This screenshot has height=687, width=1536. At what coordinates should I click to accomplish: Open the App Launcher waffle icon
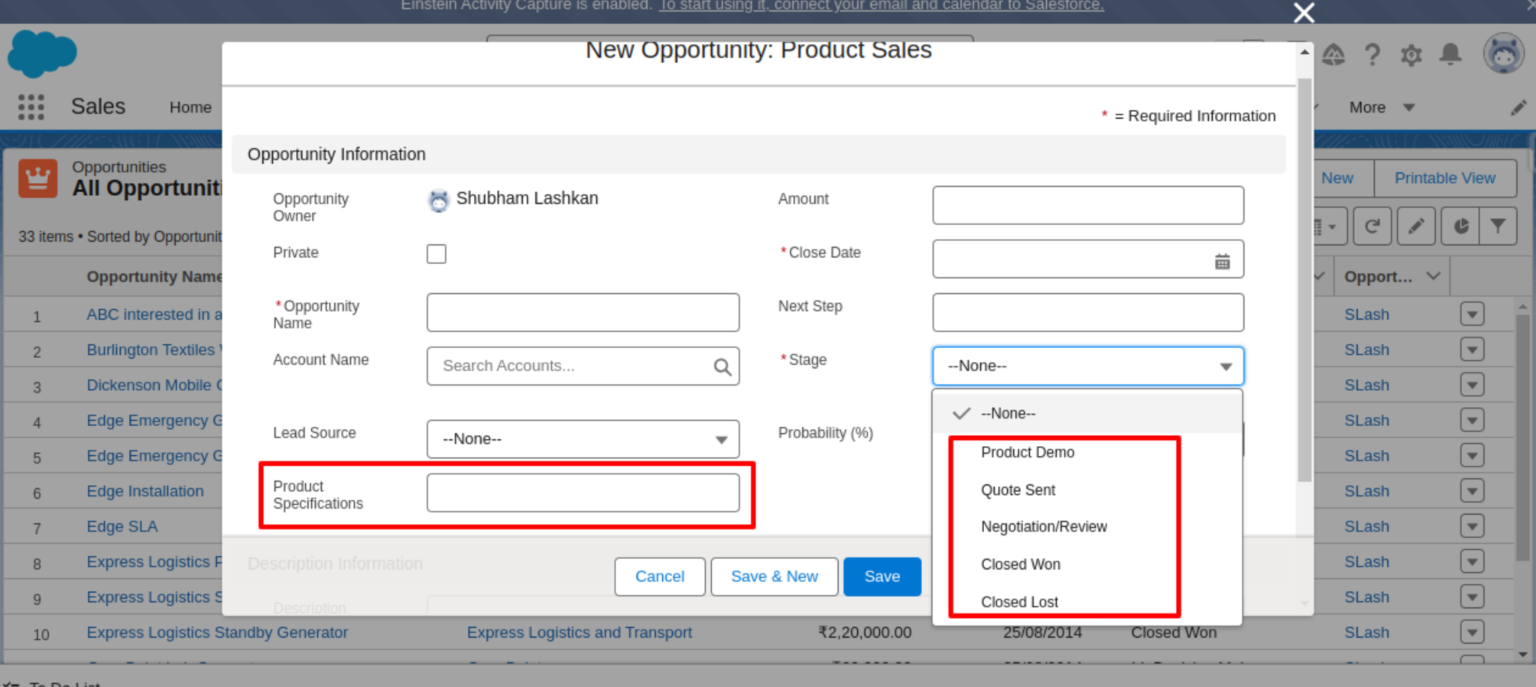pyautogui.click(x=31, y=107)
